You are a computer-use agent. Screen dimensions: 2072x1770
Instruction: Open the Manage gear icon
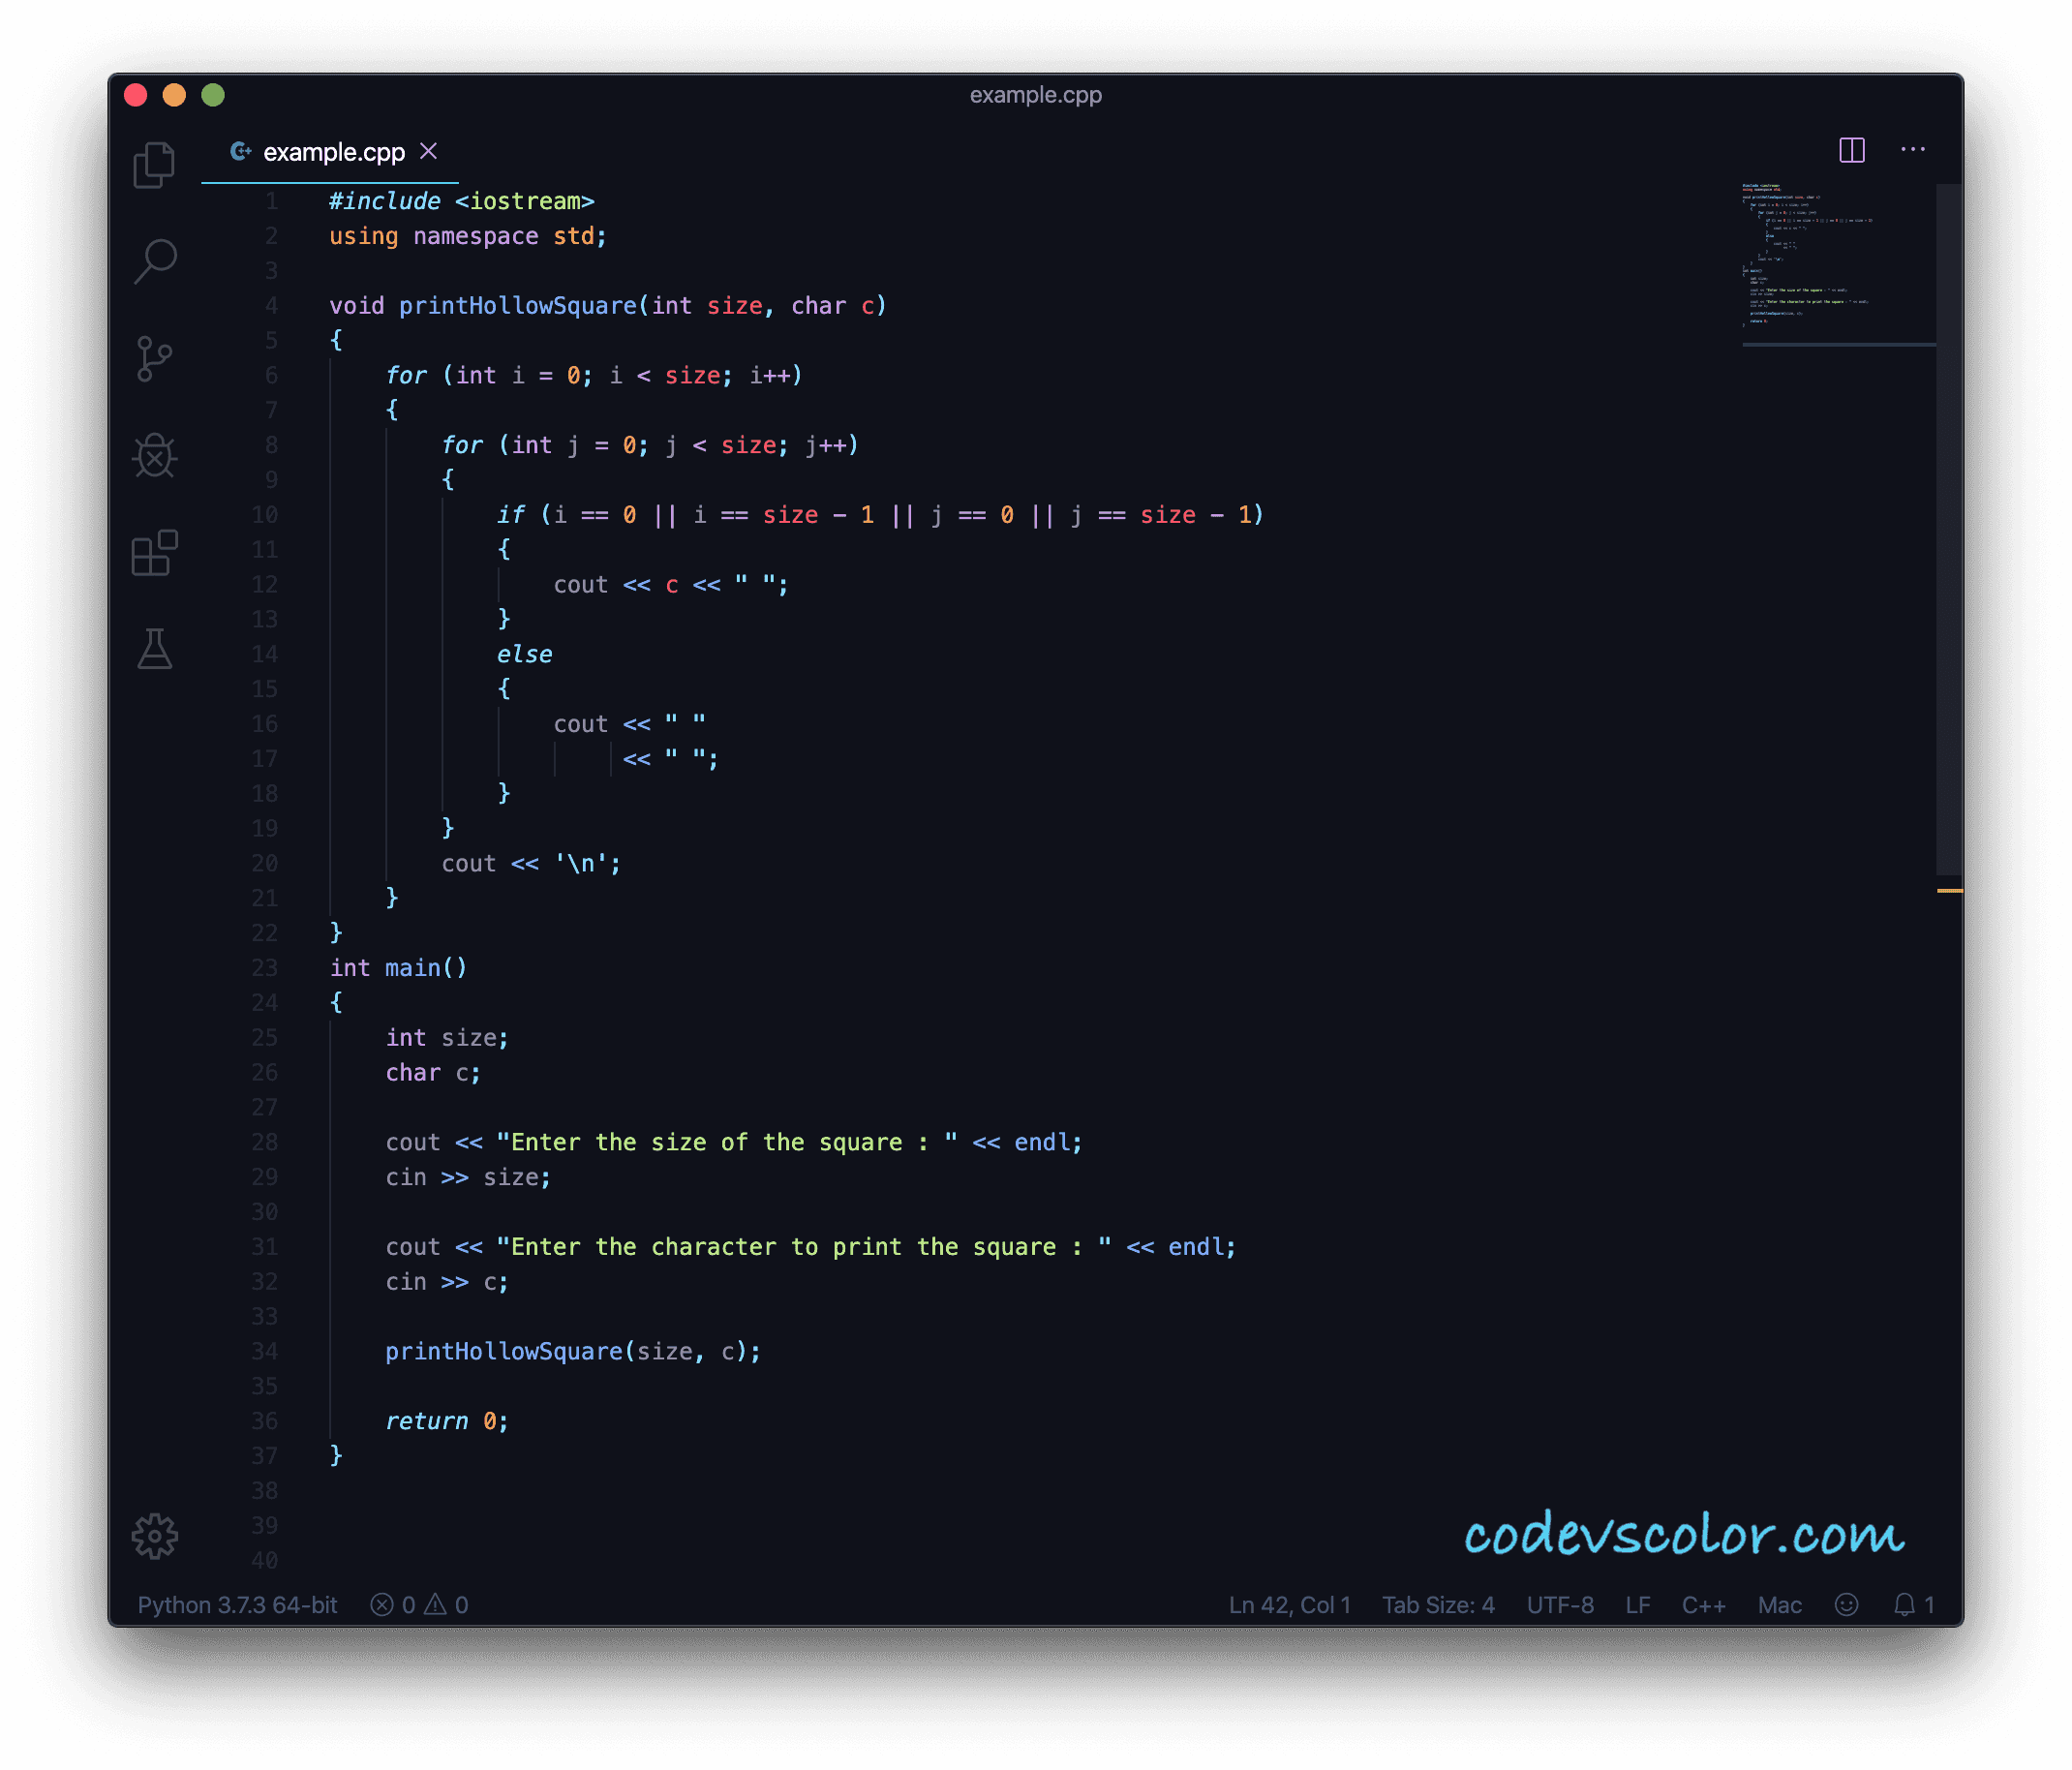click(x=154, y=1536)
